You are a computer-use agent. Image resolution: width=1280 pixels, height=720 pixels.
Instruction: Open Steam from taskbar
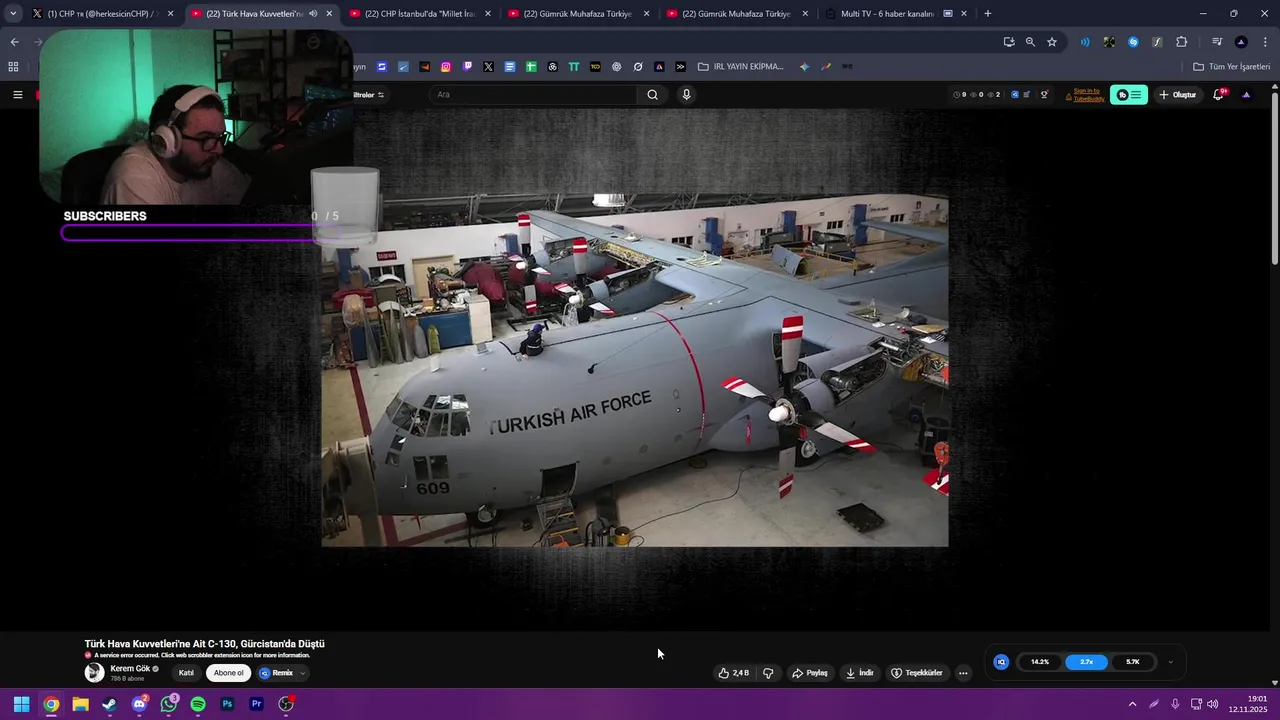109,704
